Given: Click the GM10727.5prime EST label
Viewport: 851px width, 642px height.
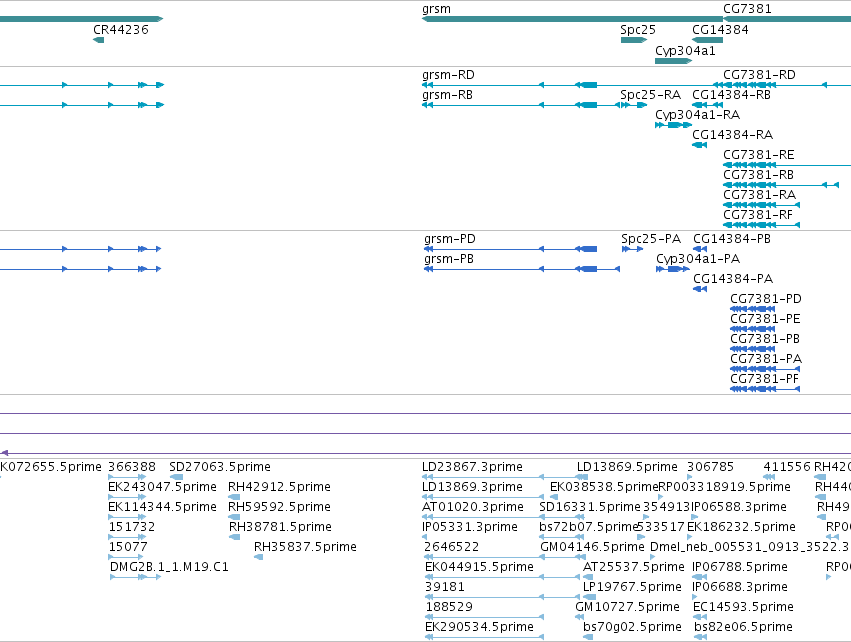Looking at the screenshot, I should pos(627,608).
